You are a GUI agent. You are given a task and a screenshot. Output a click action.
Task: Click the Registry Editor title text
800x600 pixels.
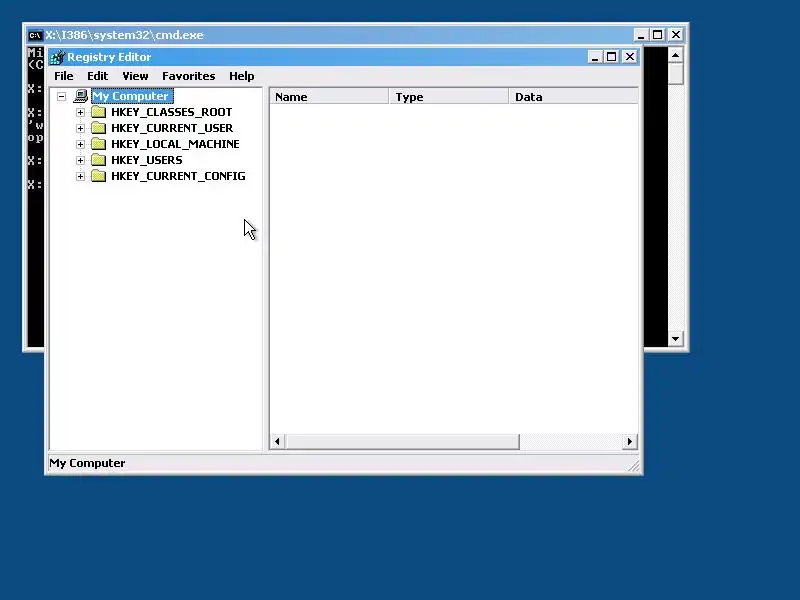point(109,57)
